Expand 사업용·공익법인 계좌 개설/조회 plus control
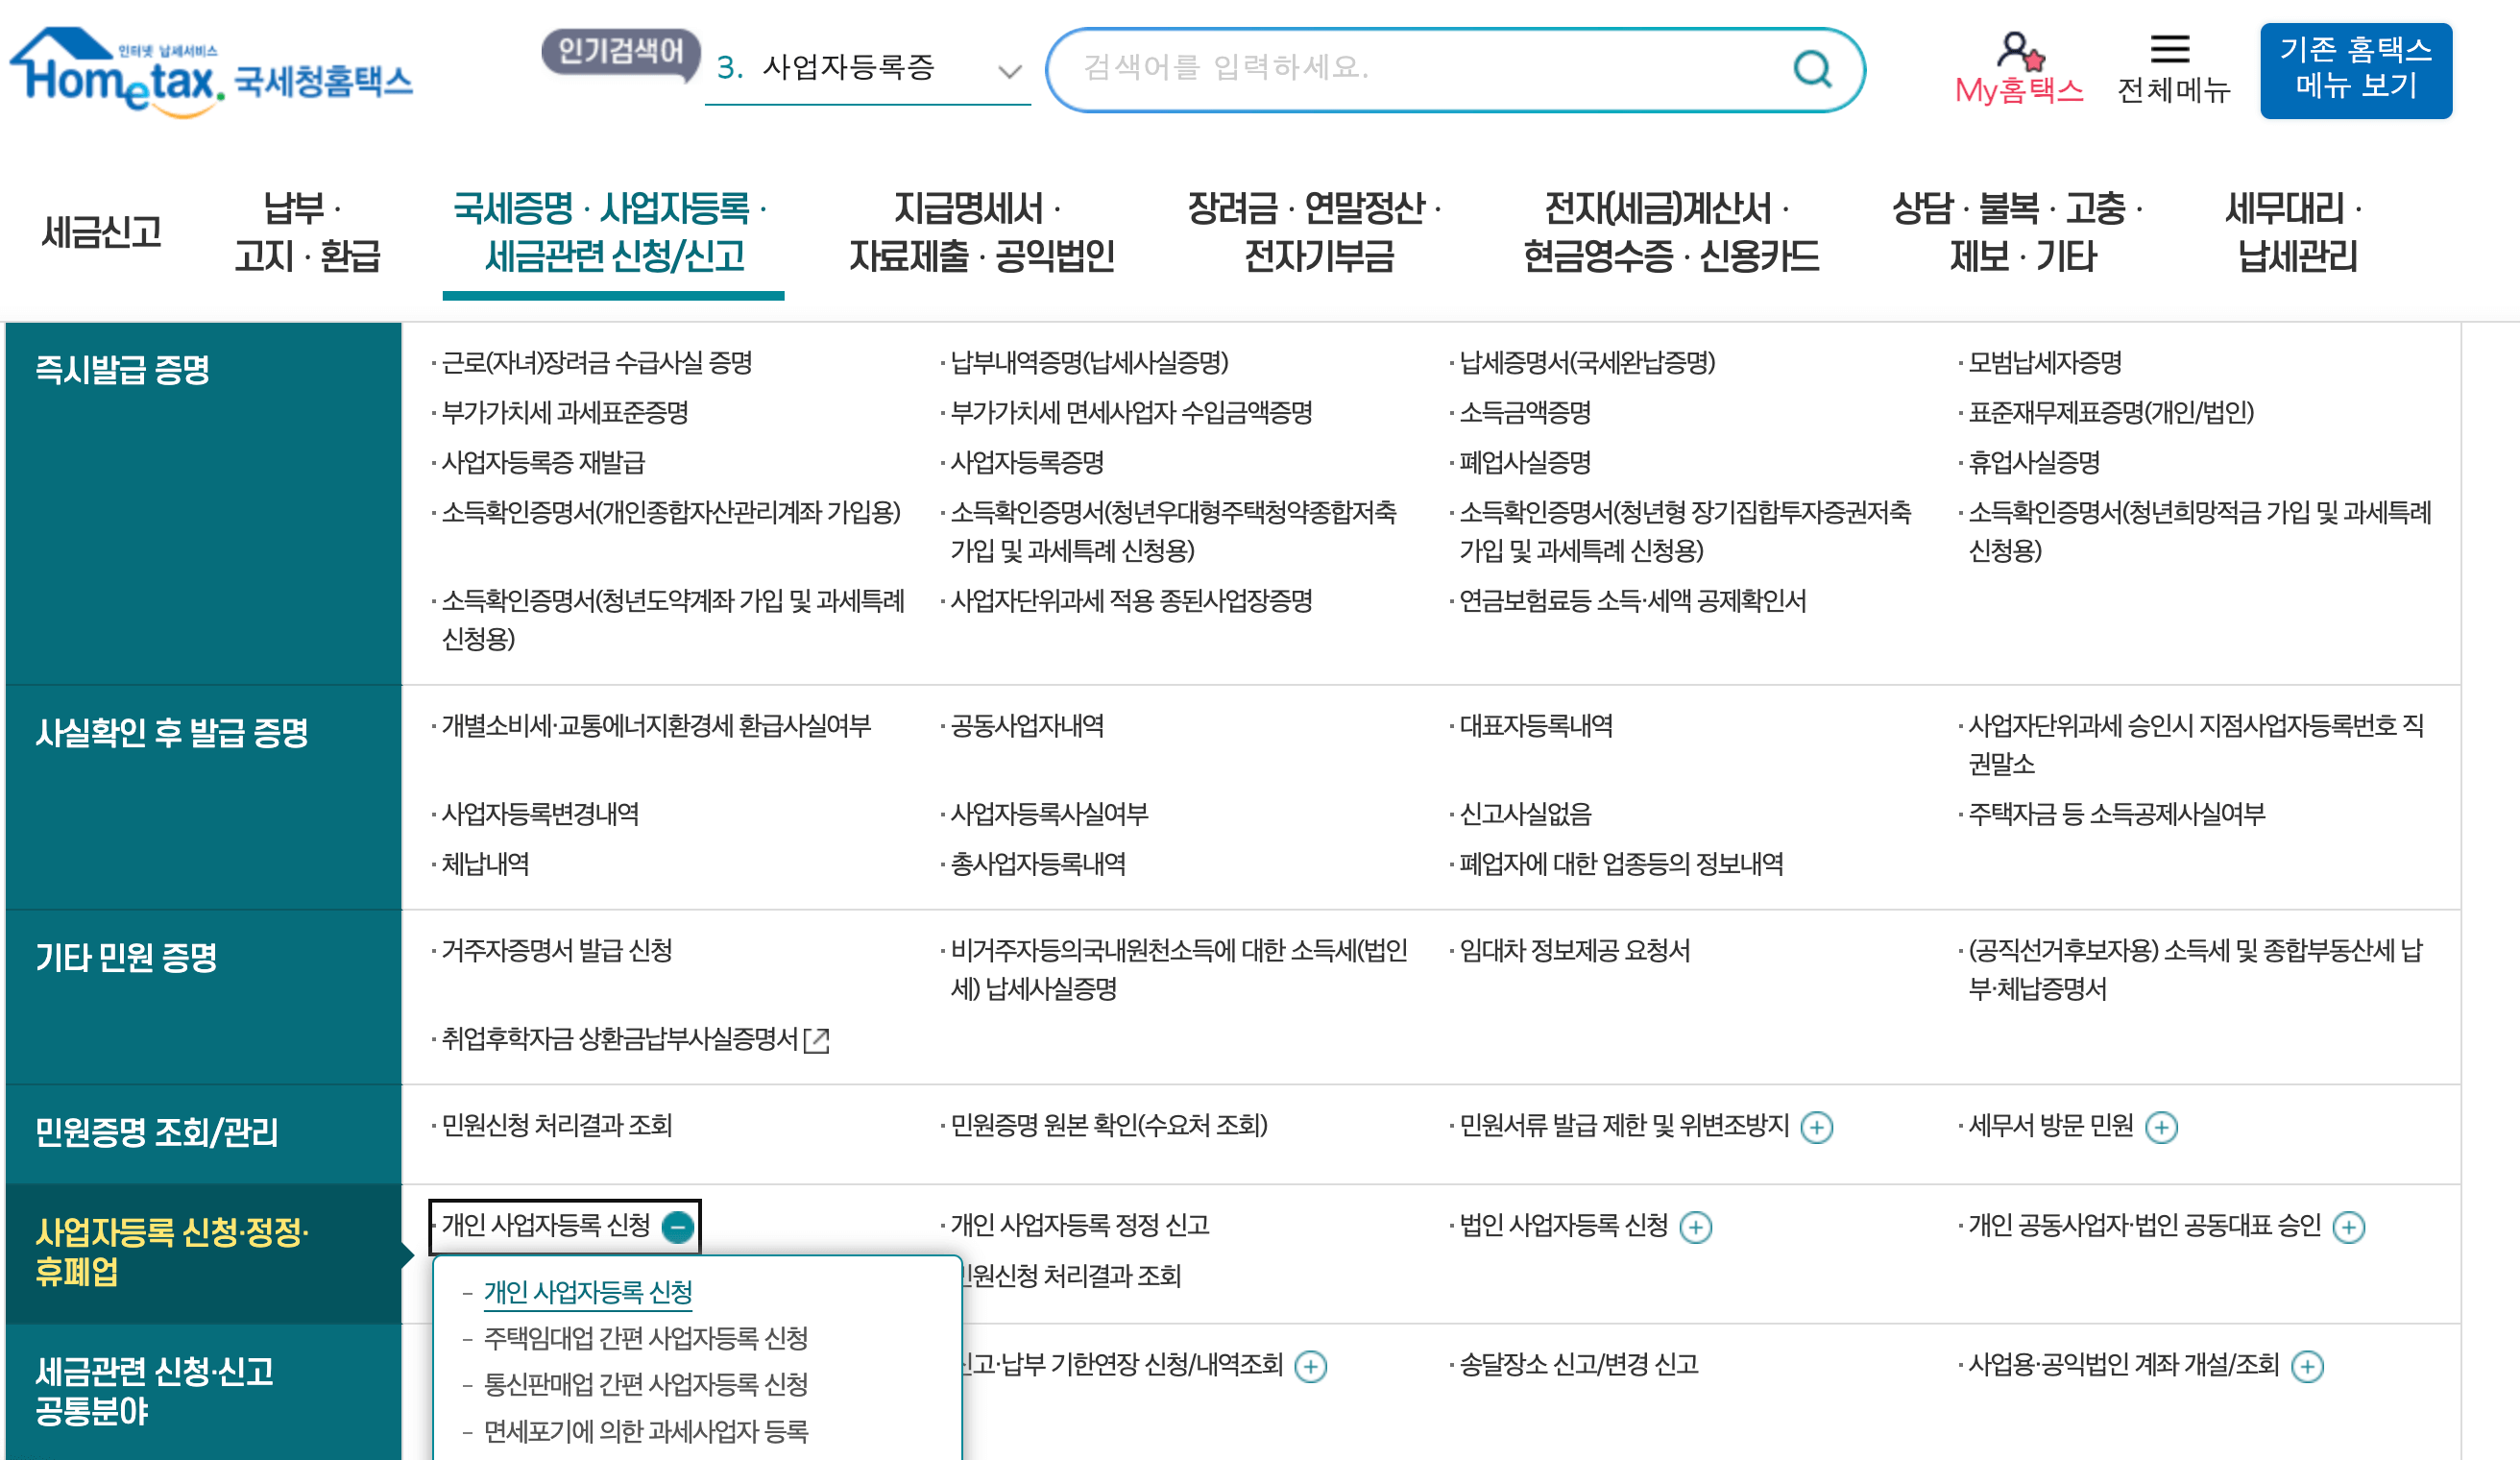 (2306, 1366)
